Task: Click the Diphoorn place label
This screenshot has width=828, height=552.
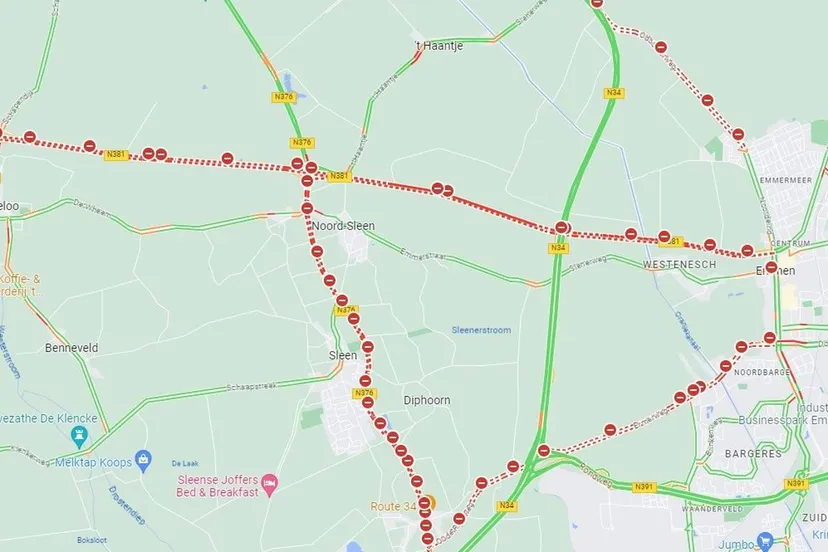Action: (x=427, y=400)
